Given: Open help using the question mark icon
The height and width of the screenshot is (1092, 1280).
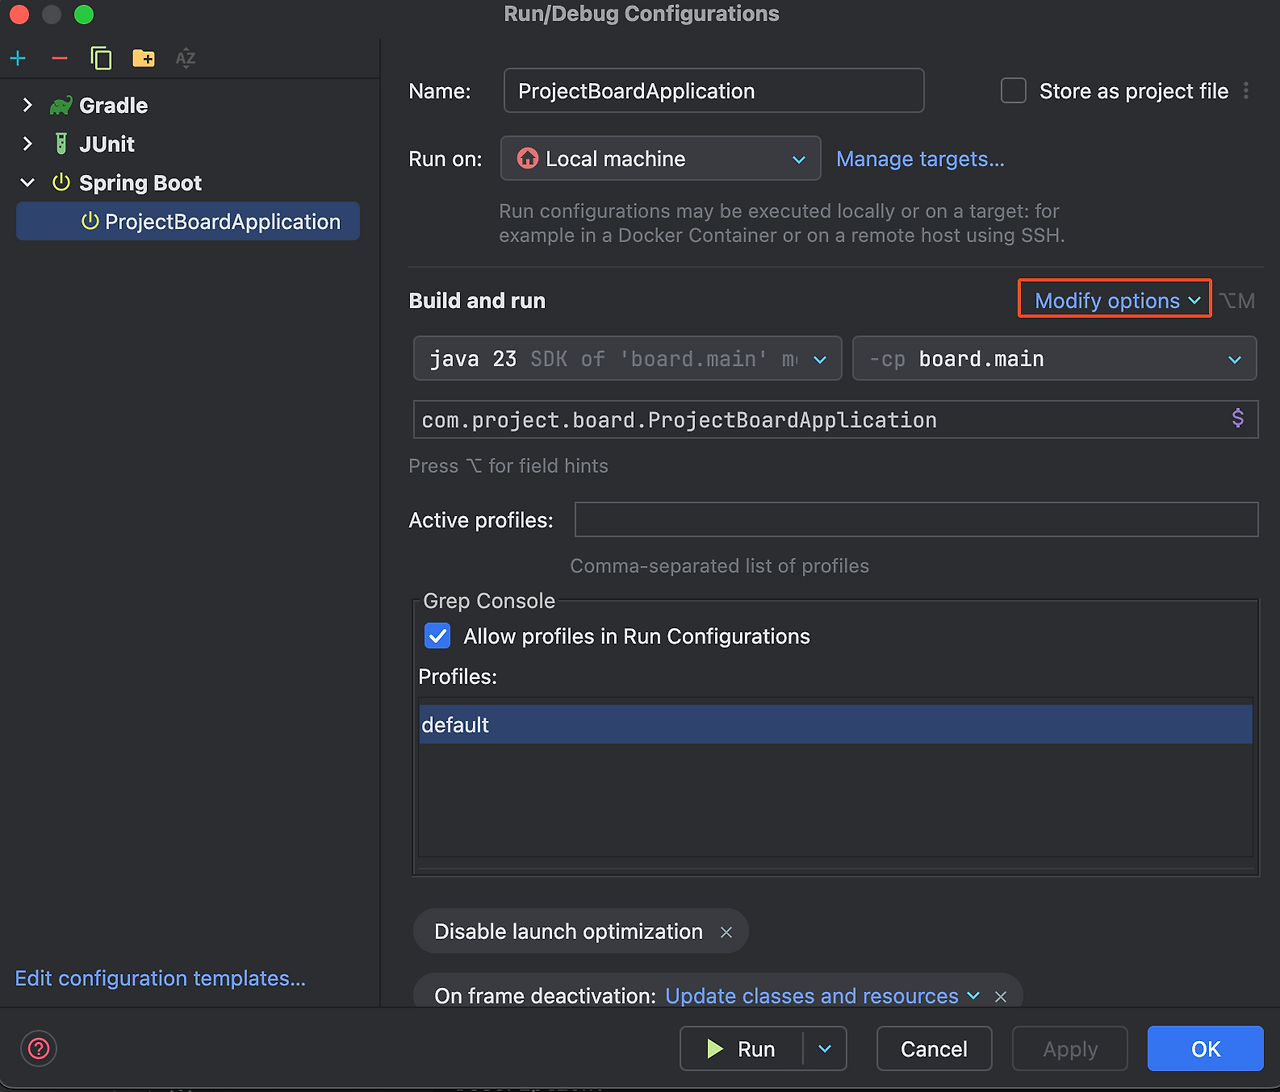Looking at the screenshot, I should point(38,1048).
